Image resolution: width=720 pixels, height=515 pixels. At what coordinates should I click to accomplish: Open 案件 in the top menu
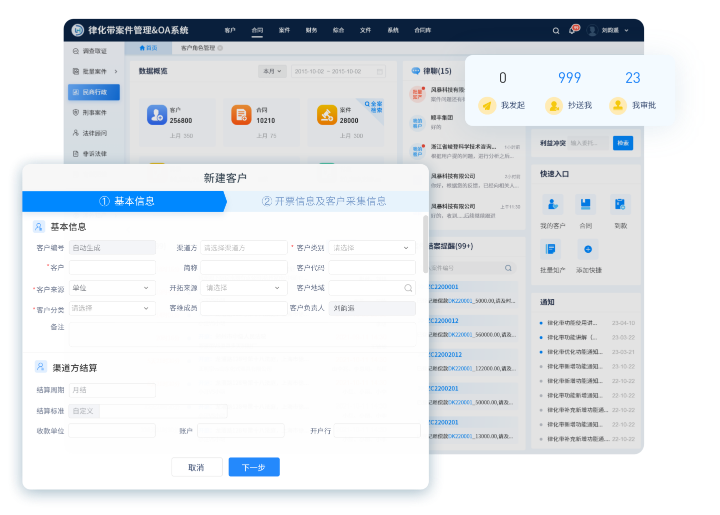pyautogui.click(x=284, y=30)
